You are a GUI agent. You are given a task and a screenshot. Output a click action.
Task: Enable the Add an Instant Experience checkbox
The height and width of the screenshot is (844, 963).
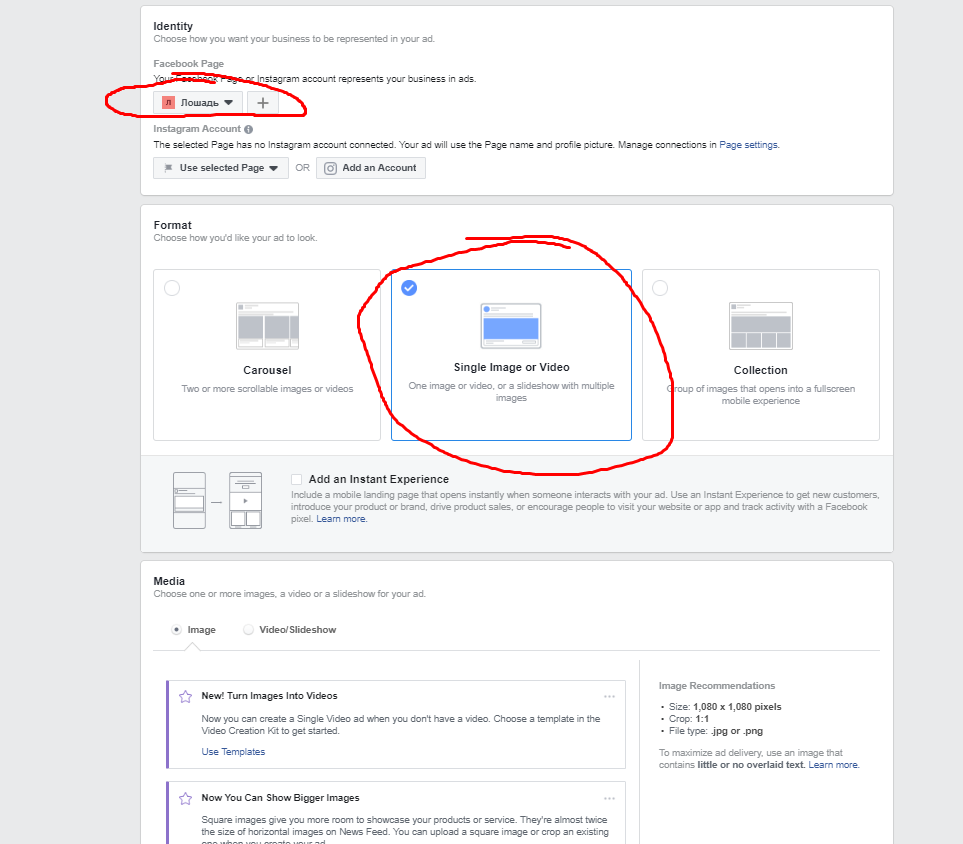pos(296,480)
